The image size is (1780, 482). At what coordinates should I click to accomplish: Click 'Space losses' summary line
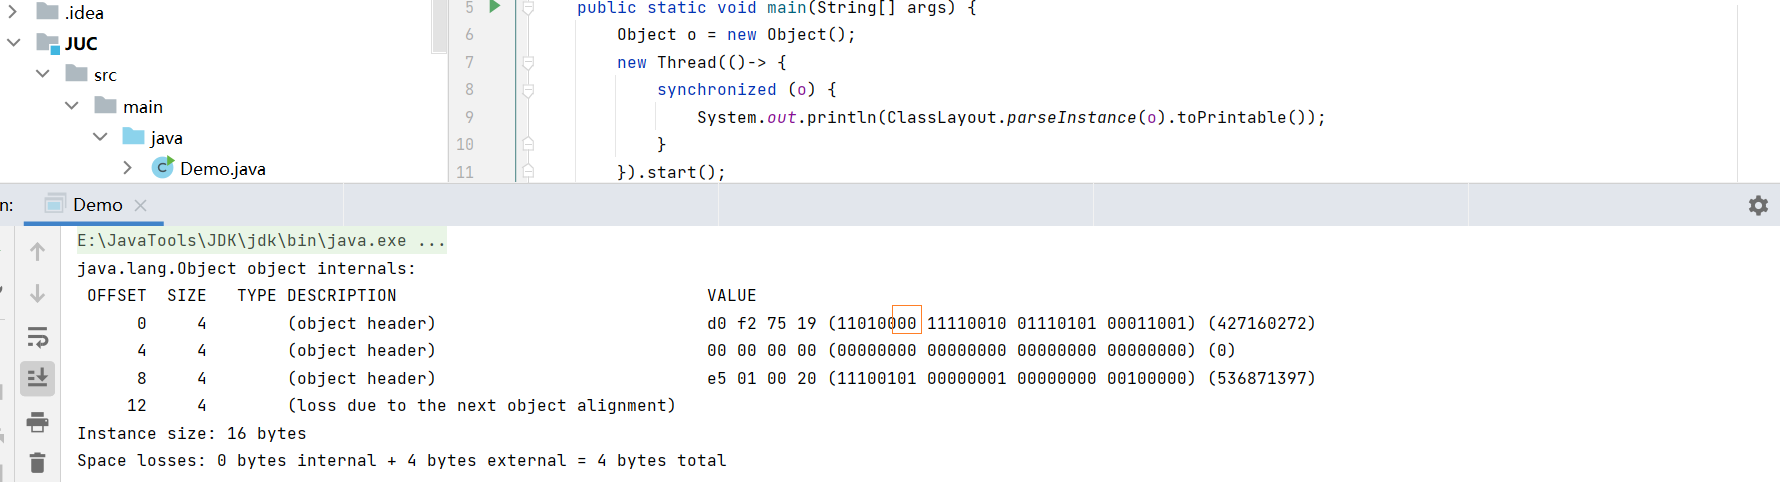pyautogui.click(x=402, y=461)
